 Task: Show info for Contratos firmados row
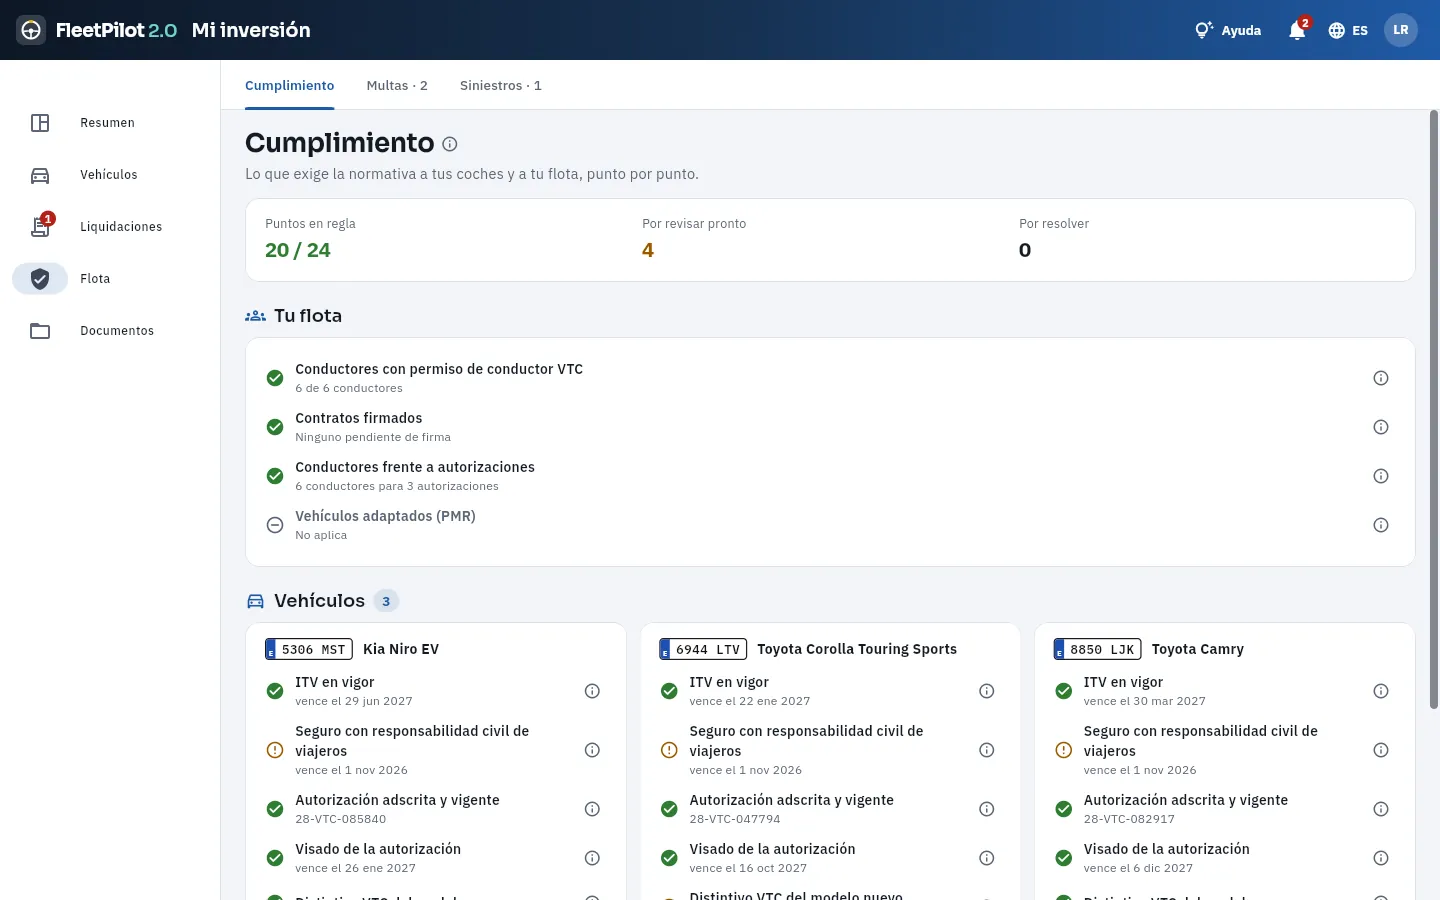[x=1381, y=427]
